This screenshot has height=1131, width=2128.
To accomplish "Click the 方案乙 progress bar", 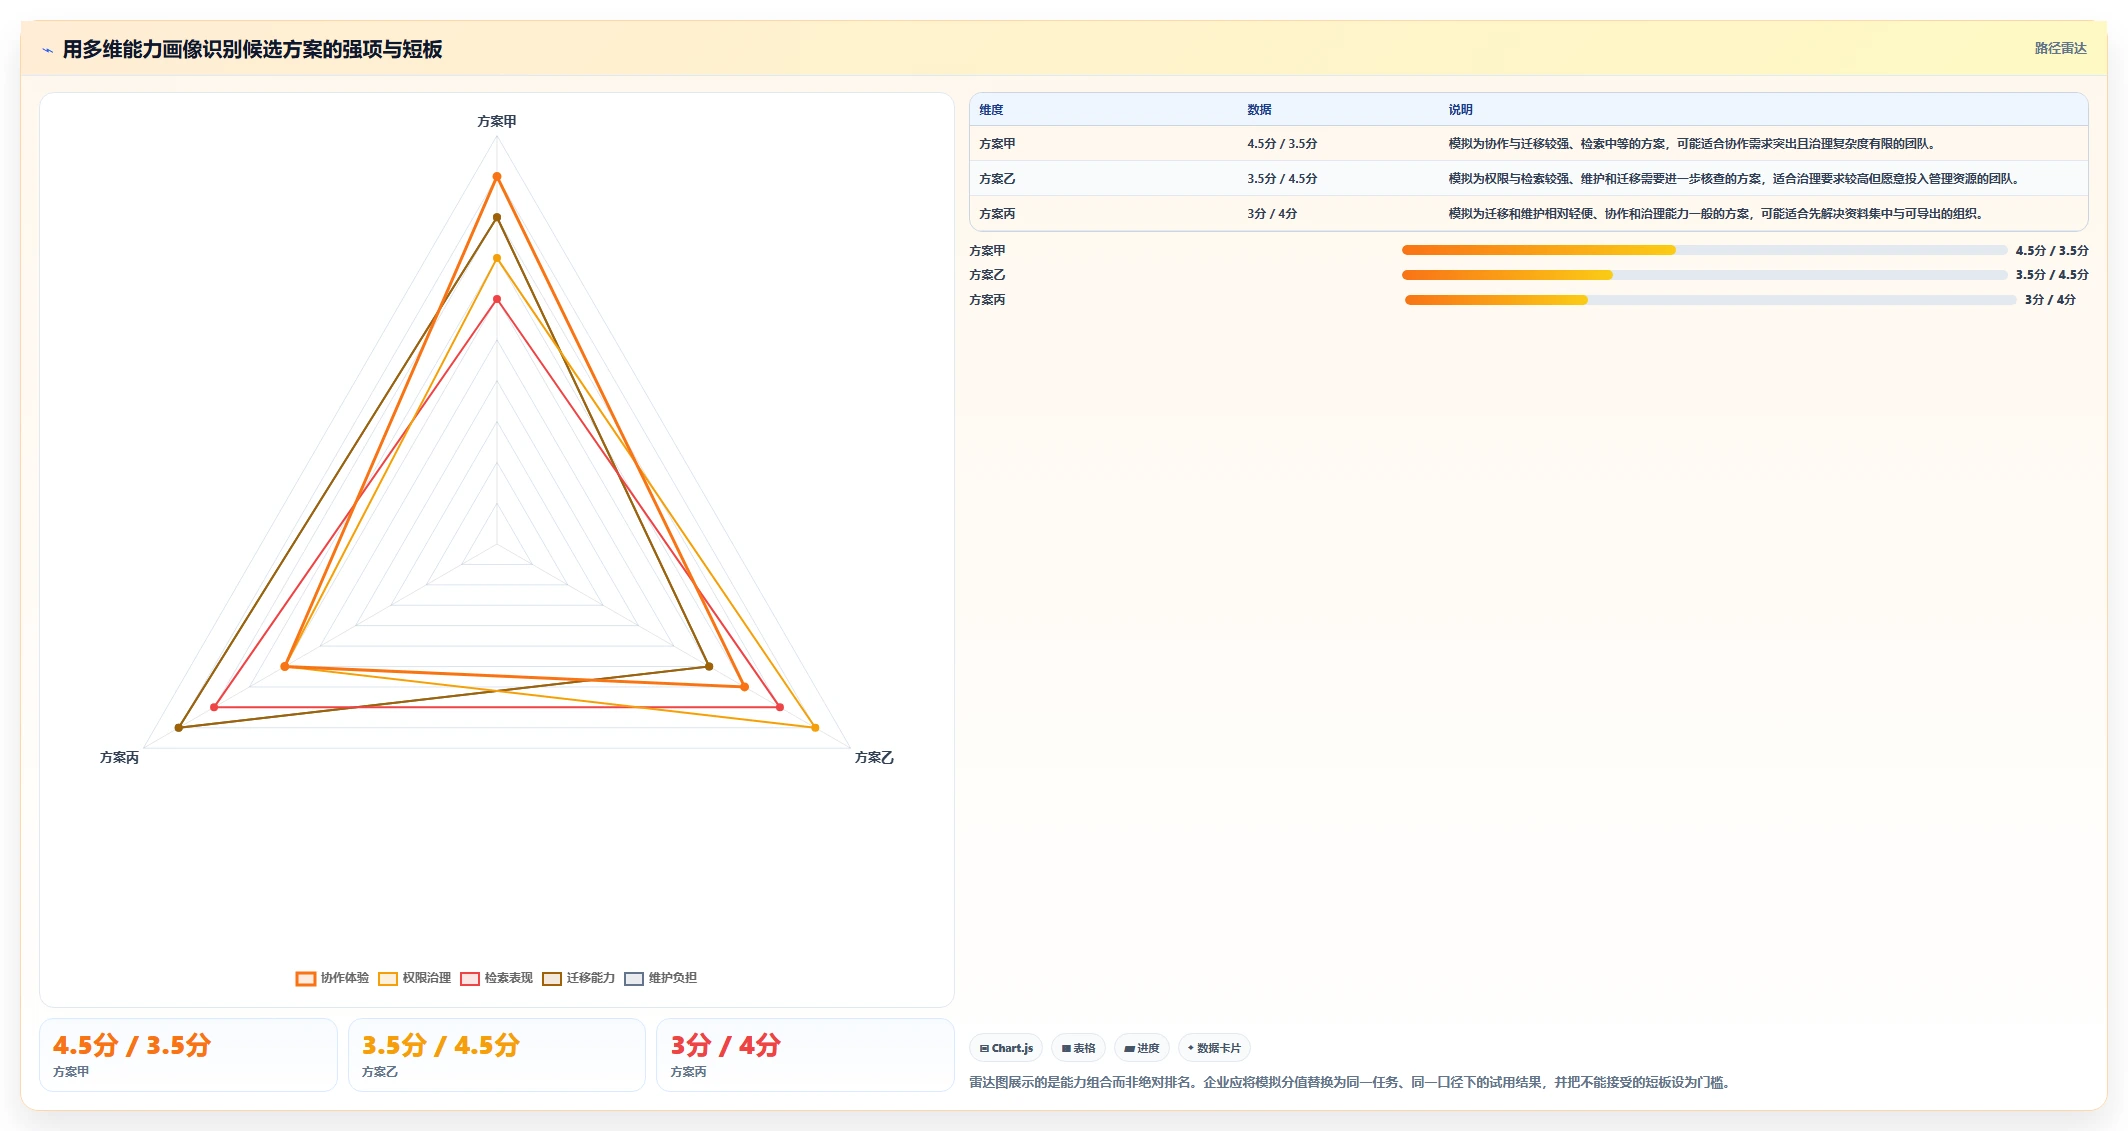I will point(1704,274).
